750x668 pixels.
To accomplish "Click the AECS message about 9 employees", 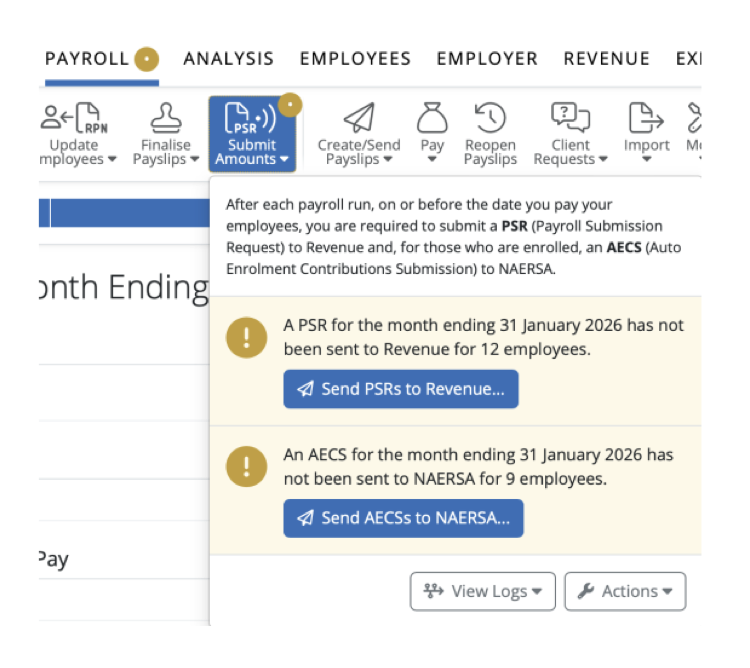I will point(478,466).
